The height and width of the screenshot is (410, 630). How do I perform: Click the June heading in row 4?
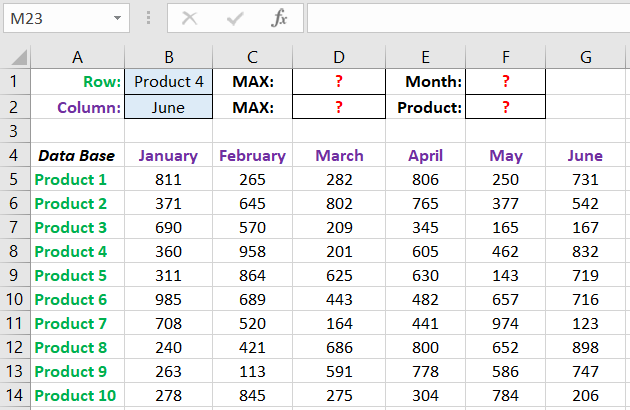(585, 155)
